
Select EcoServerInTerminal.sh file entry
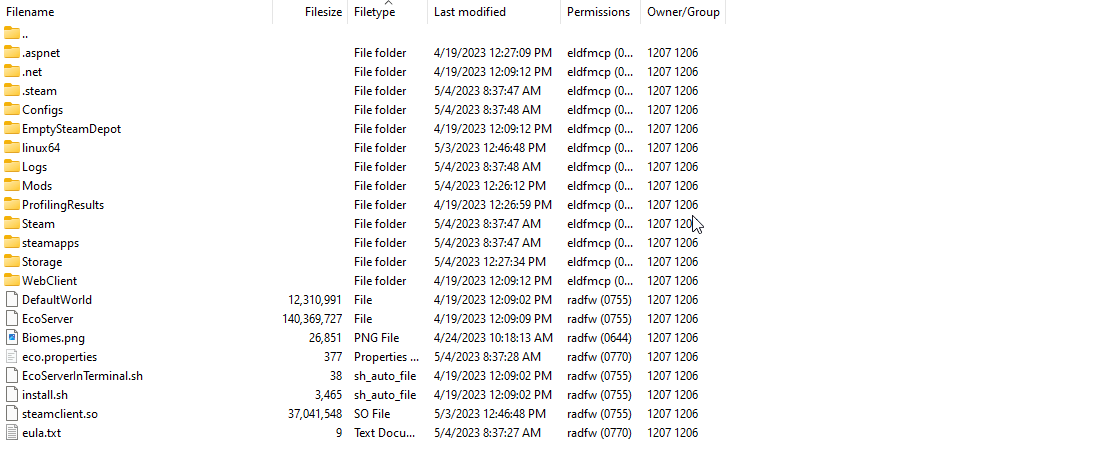[362, 376]
